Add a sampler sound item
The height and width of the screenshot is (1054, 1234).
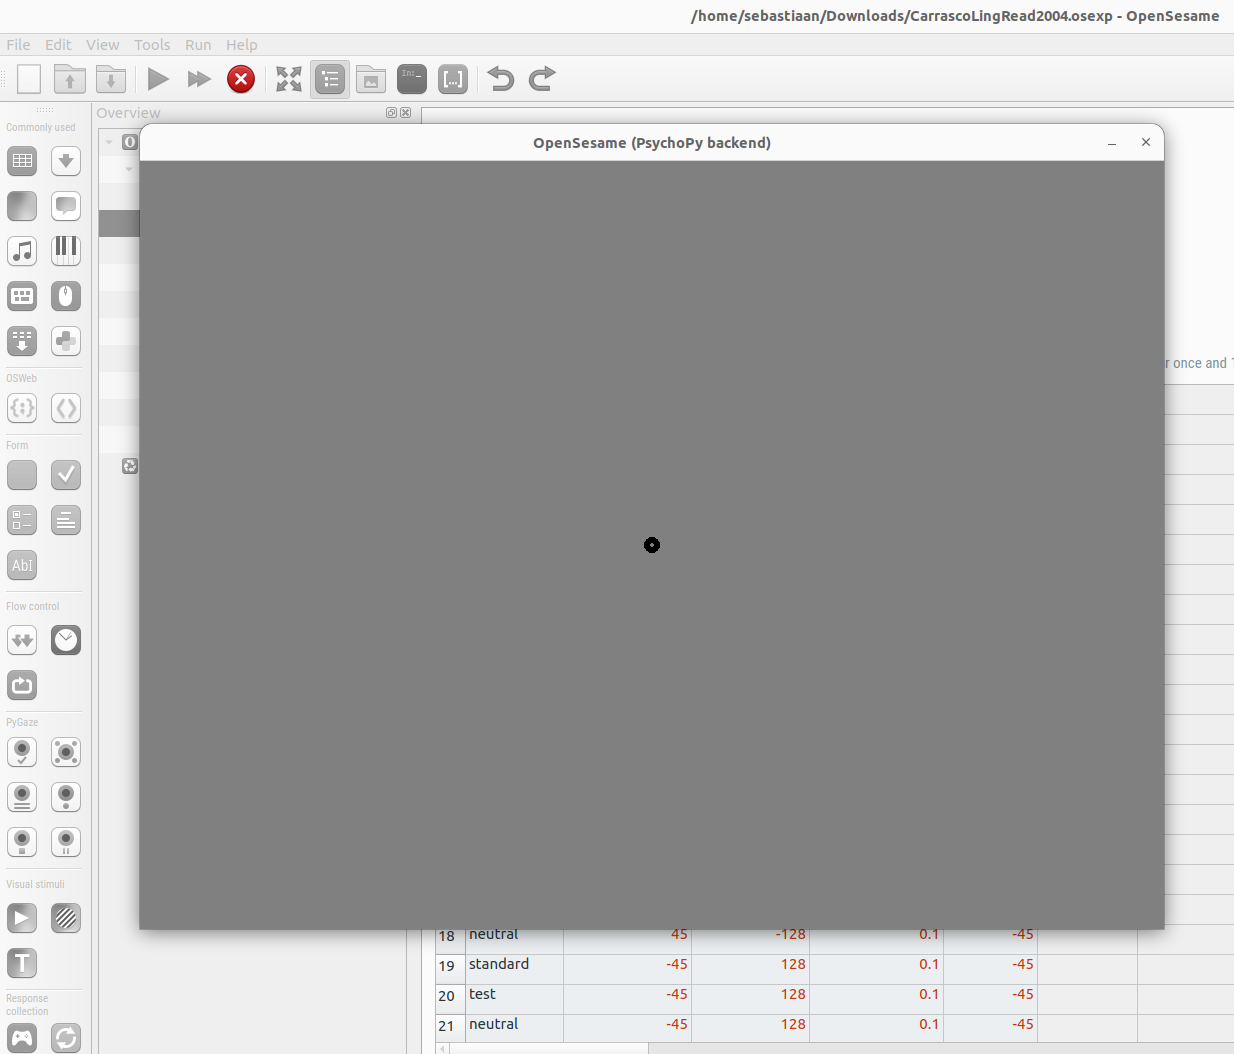pos(22,251)
